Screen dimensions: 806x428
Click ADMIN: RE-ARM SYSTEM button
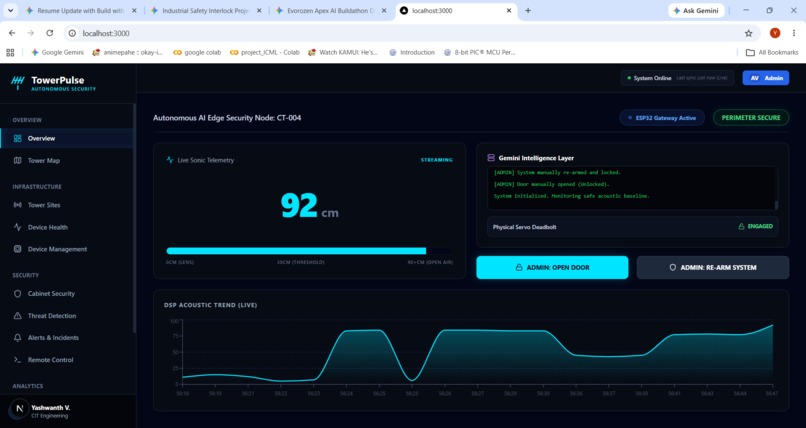712,268
